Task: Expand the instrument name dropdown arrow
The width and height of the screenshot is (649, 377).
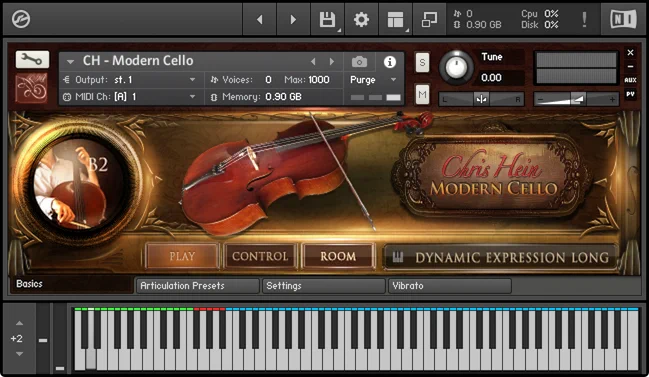Action: click(x=70, y=62)
